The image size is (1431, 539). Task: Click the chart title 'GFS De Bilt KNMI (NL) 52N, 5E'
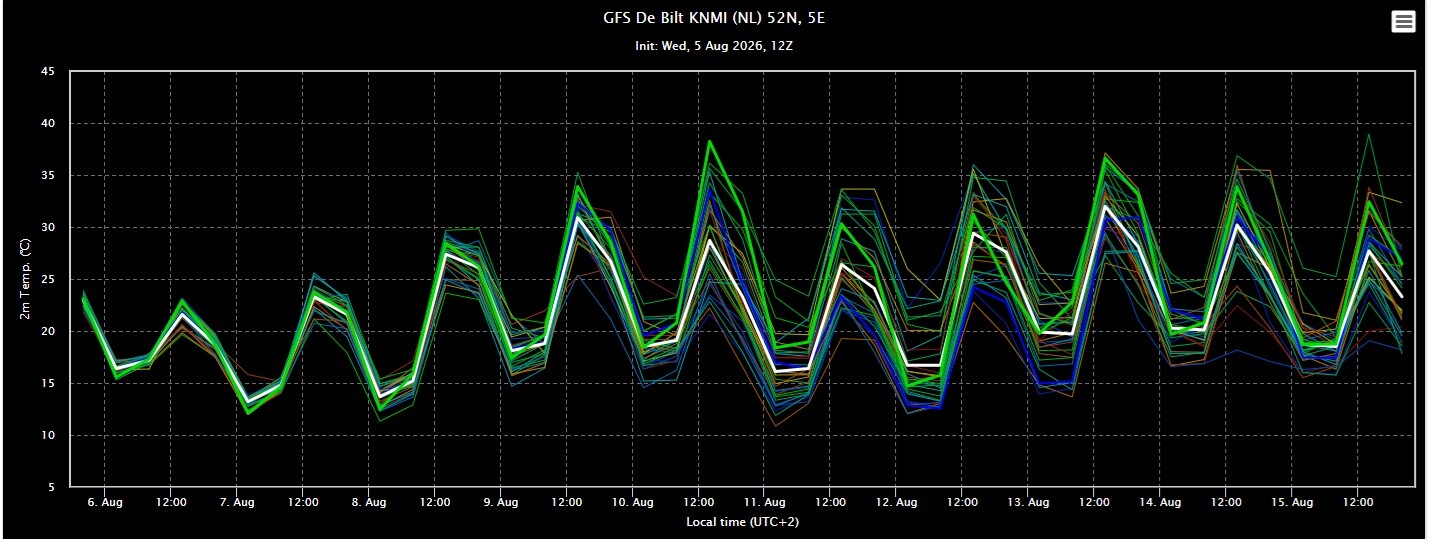coord(715,18)
